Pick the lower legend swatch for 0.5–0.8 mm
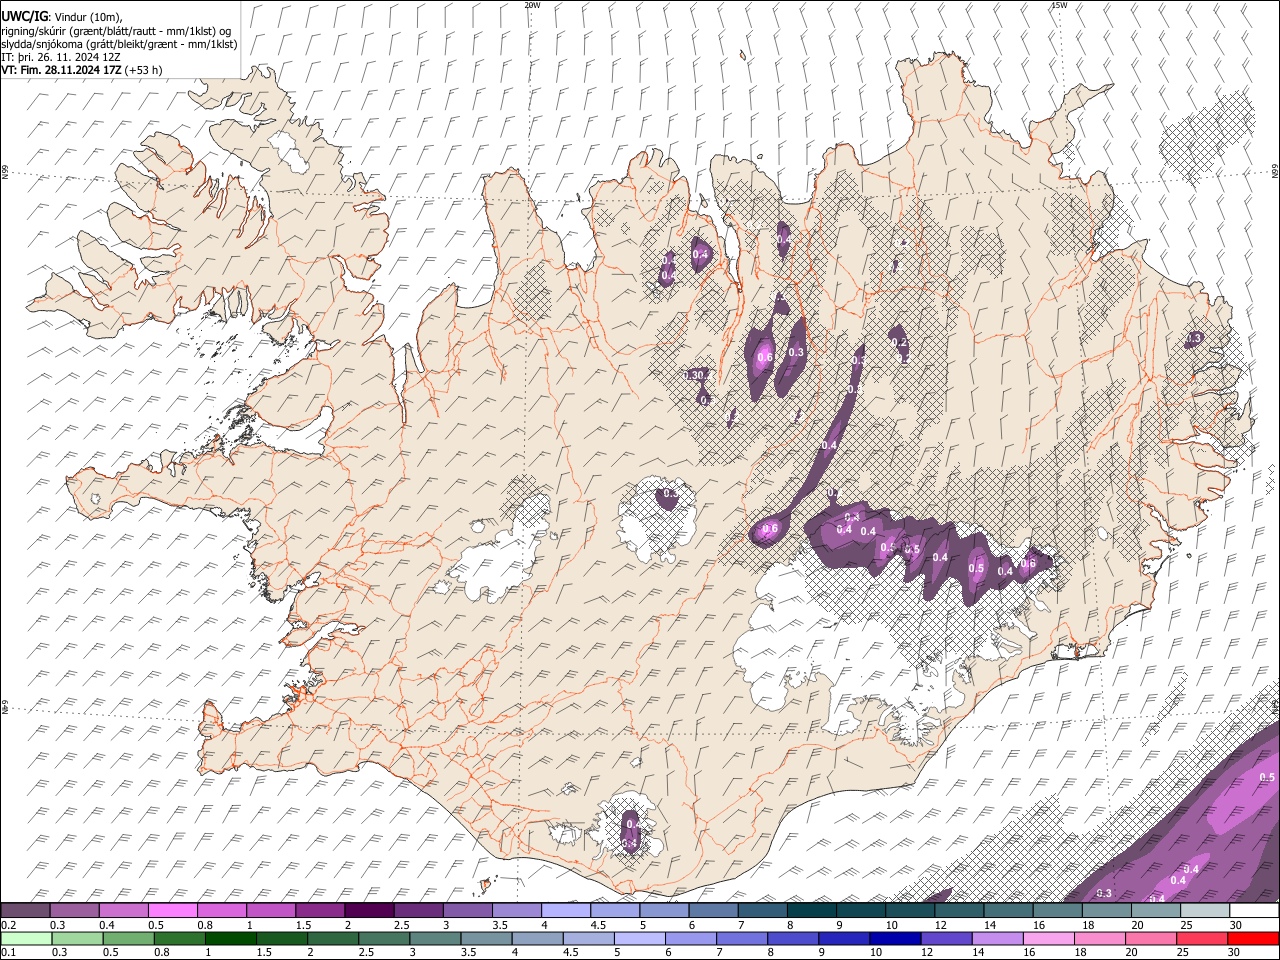 (127, 938)
